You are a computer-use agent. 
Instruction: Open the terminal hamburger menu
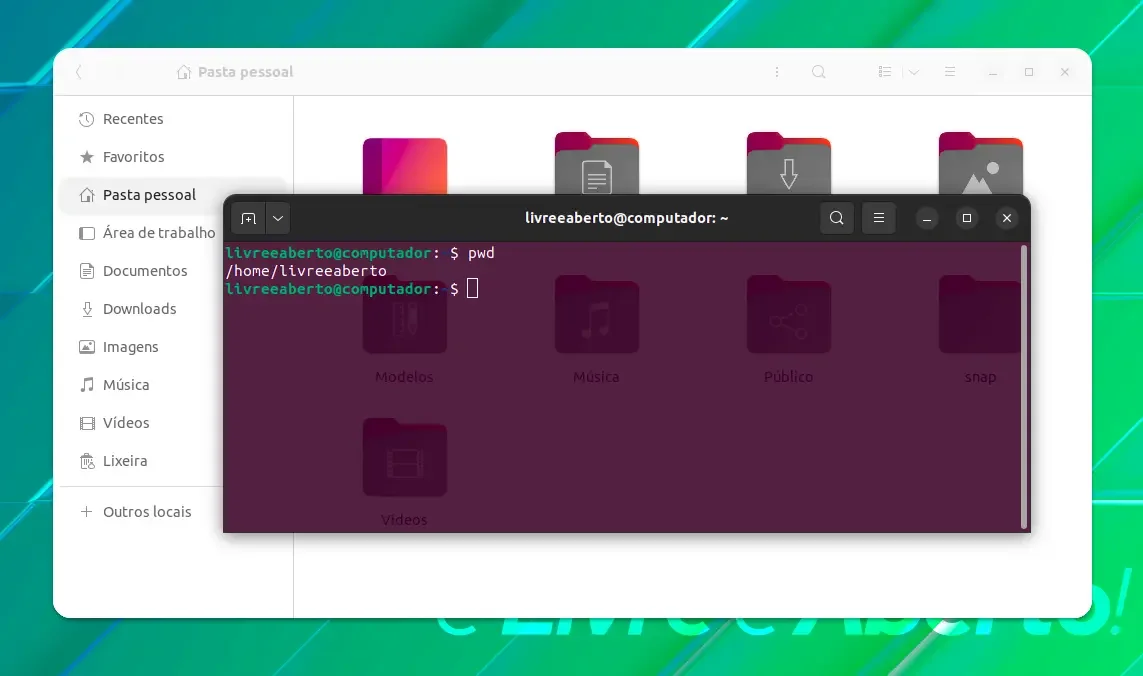coord(879,218)
